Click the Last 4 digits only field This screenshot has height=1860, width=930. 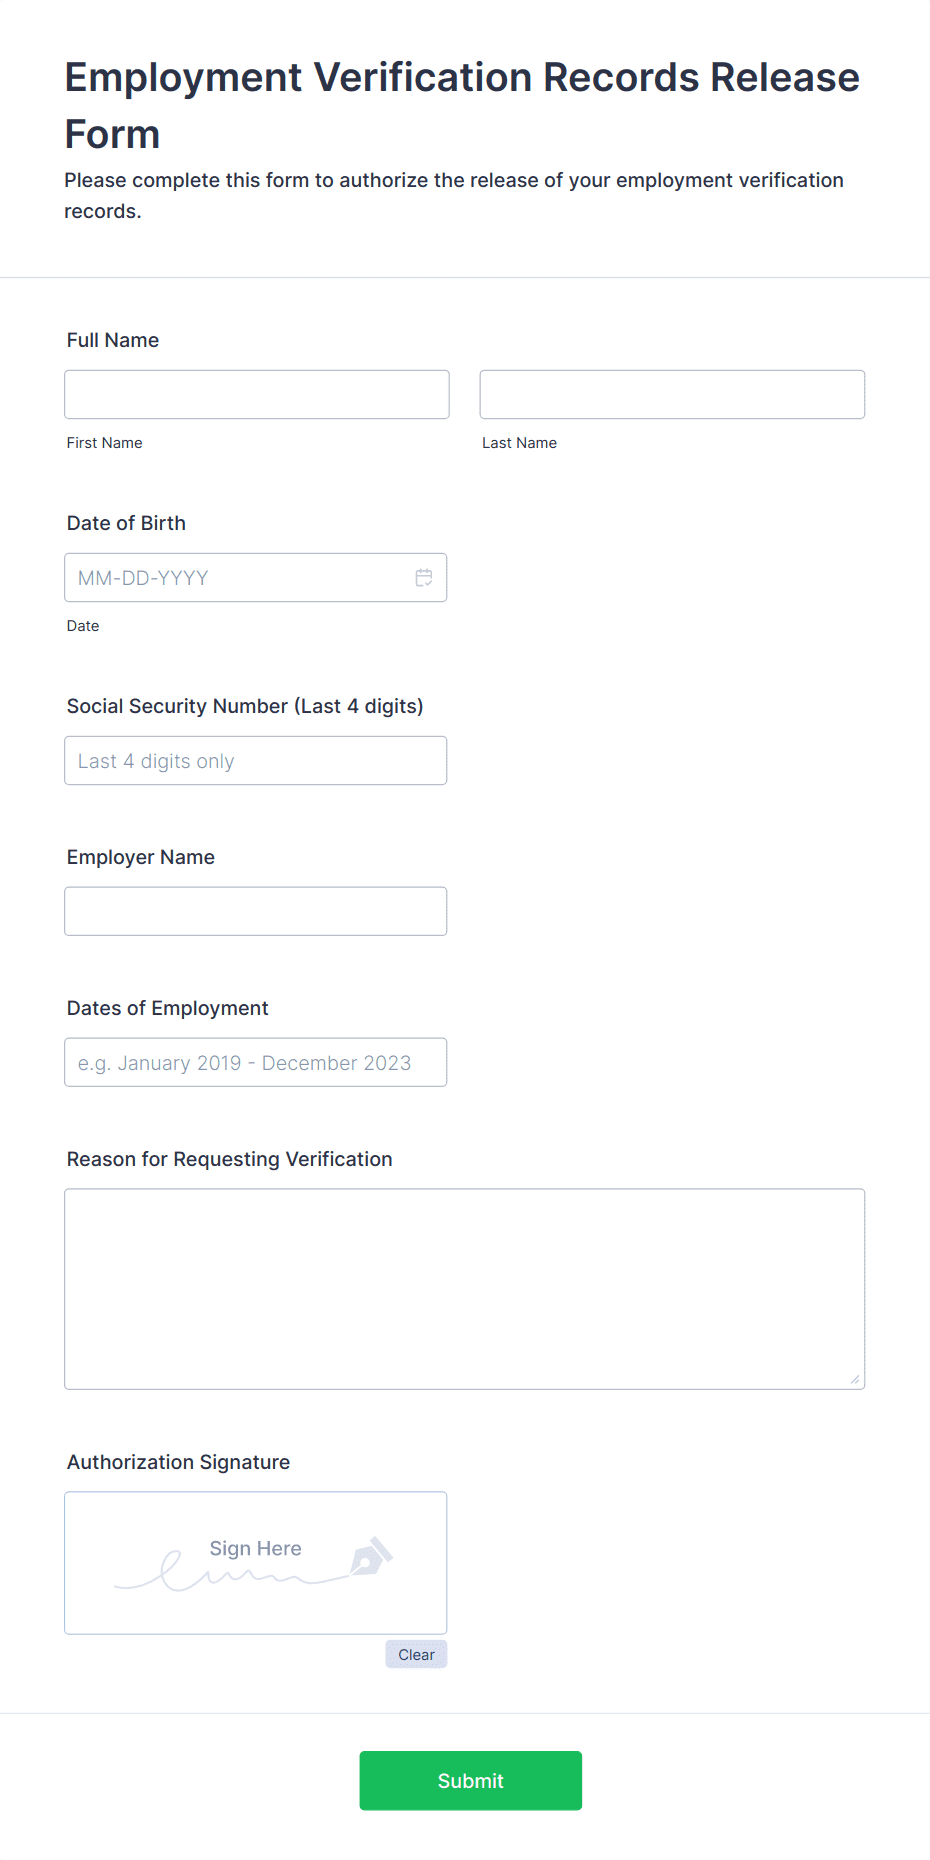[256, 761]
